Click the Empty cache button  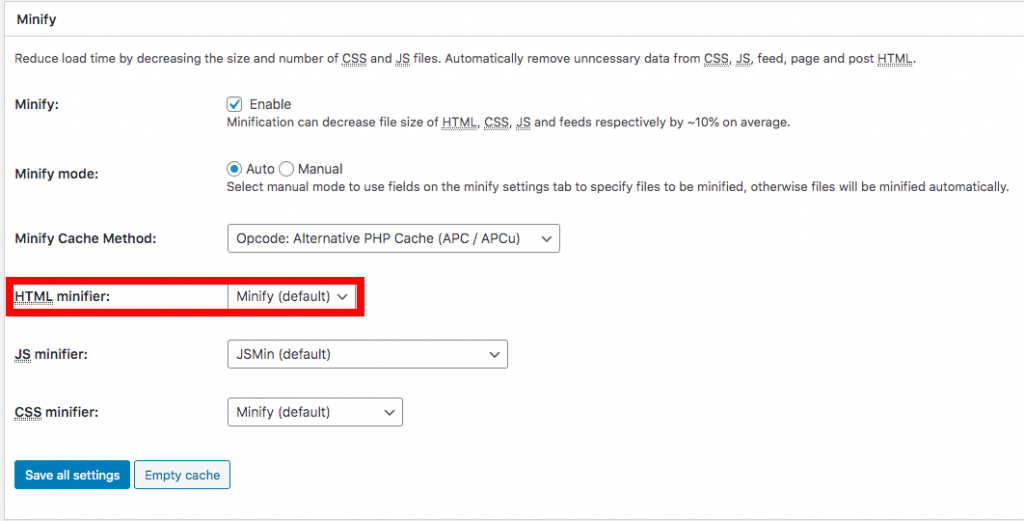pos(182,475)
